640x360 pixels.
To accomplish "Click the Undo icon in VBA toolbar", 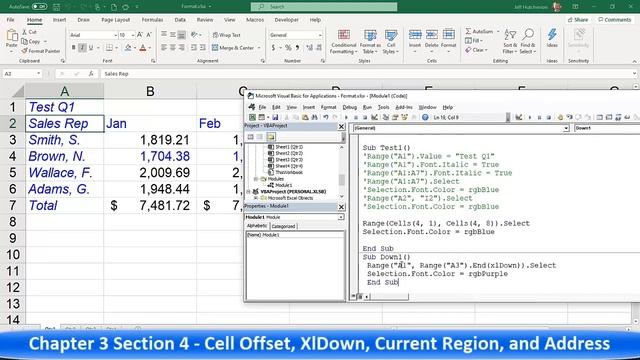I will [326, 117].
